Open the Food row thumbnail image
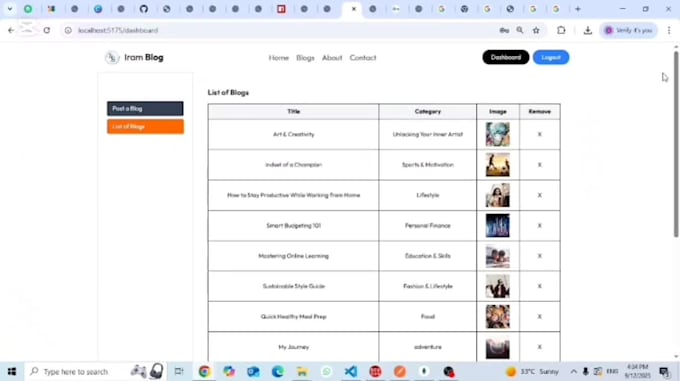 497,316
